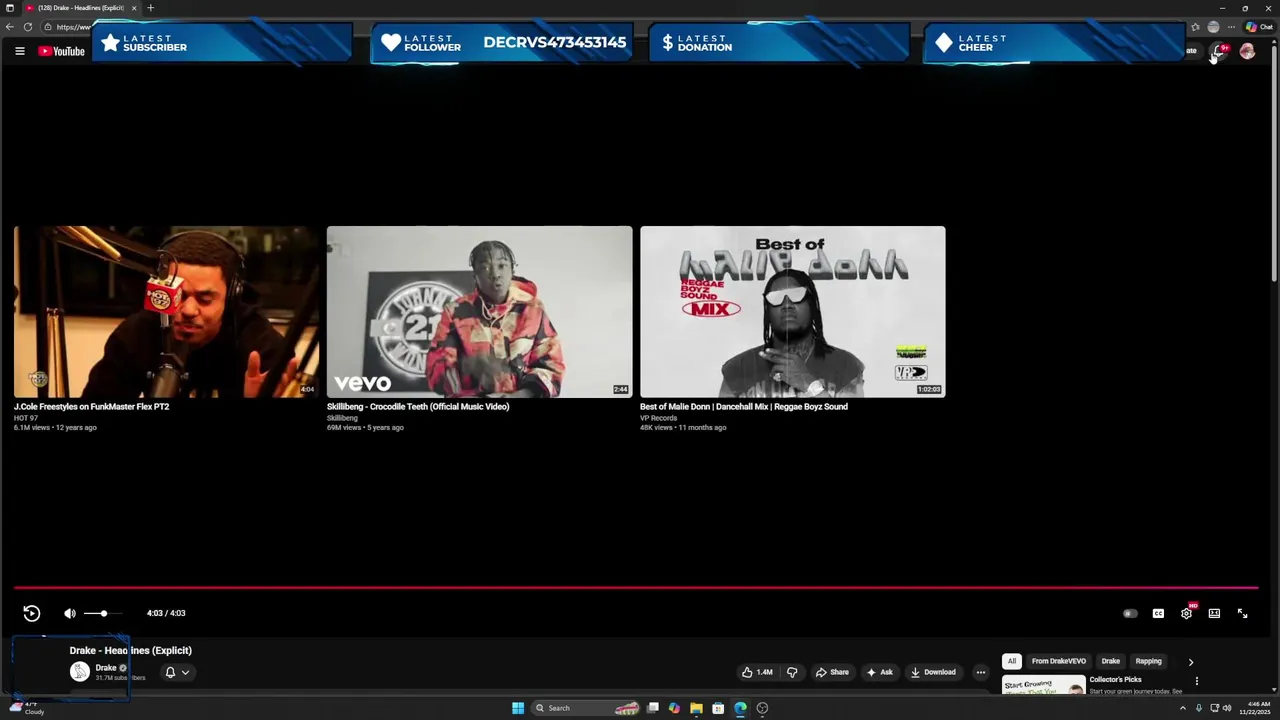Open the J.Cole Freestyles on FunkMaster Flex title
The height and width of the screenshot is (720, 1280).
click(91, 407)
